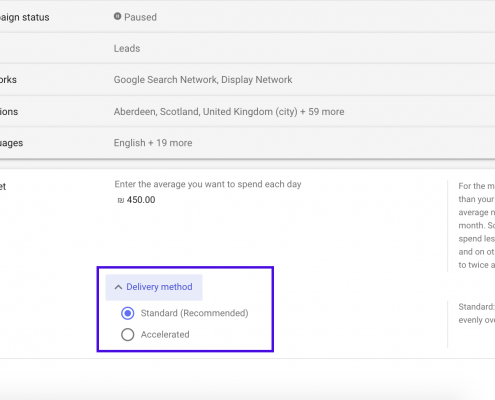Open the Leads goal row
Viewport: 495px width, 400px height.
coord(247,48)
